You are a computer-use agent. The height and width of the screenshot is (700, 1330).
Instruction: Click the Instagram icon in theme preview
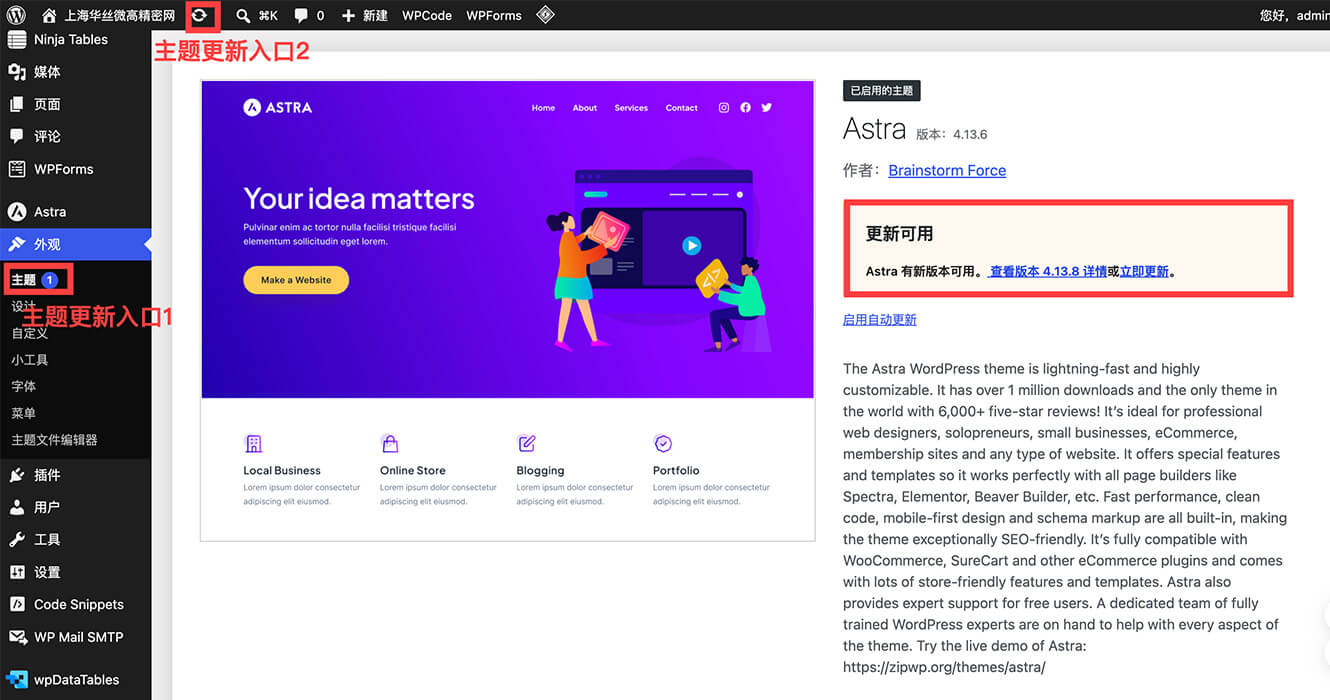pos(724,107)
